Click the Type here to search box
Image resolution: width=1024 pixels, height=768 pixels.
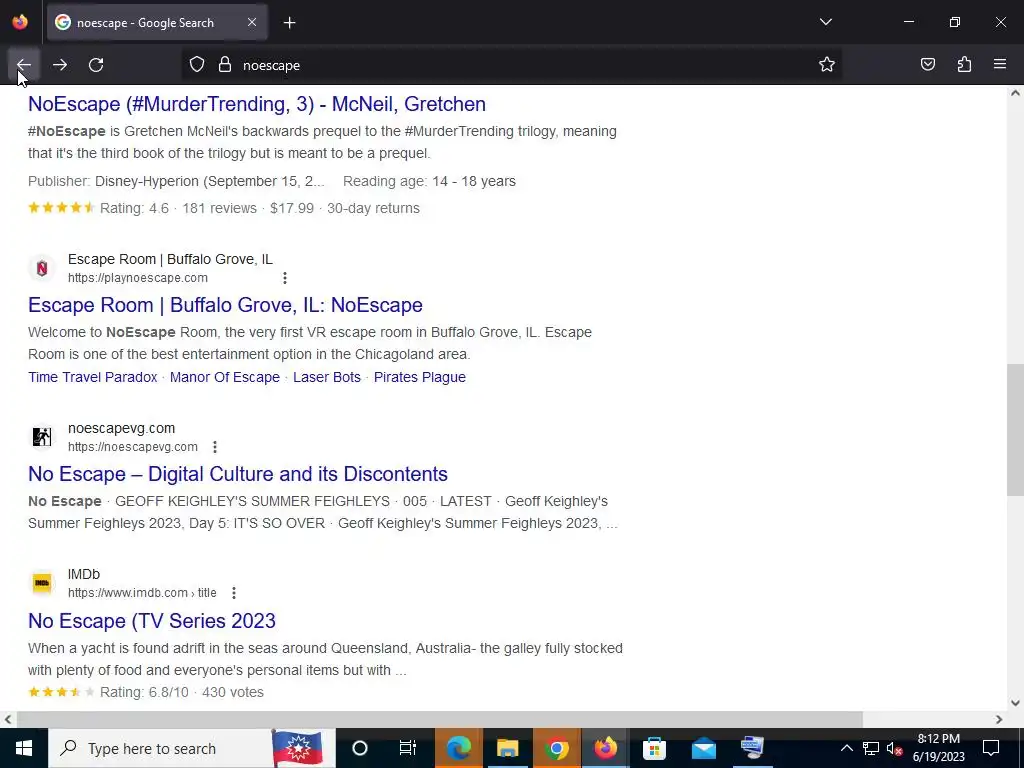point(193,748)
